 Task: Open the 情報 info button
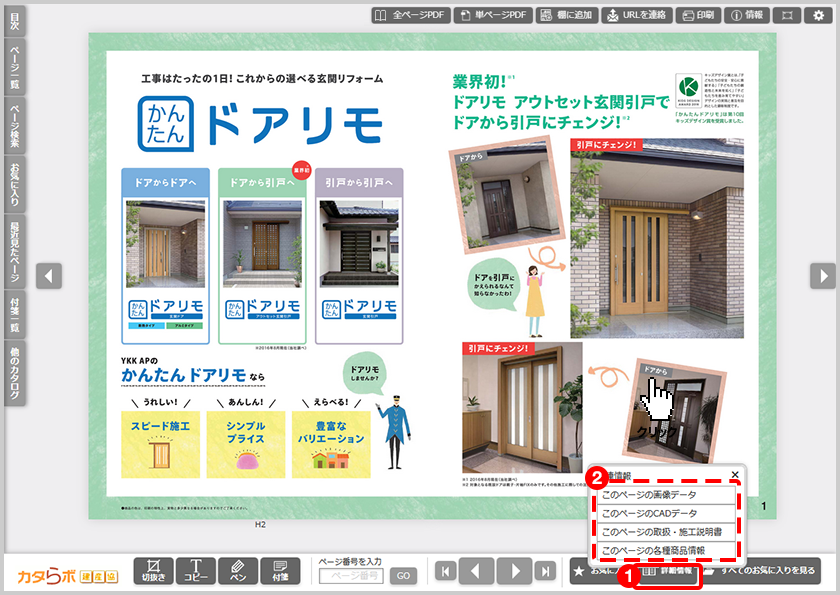[x=749, y=15]
